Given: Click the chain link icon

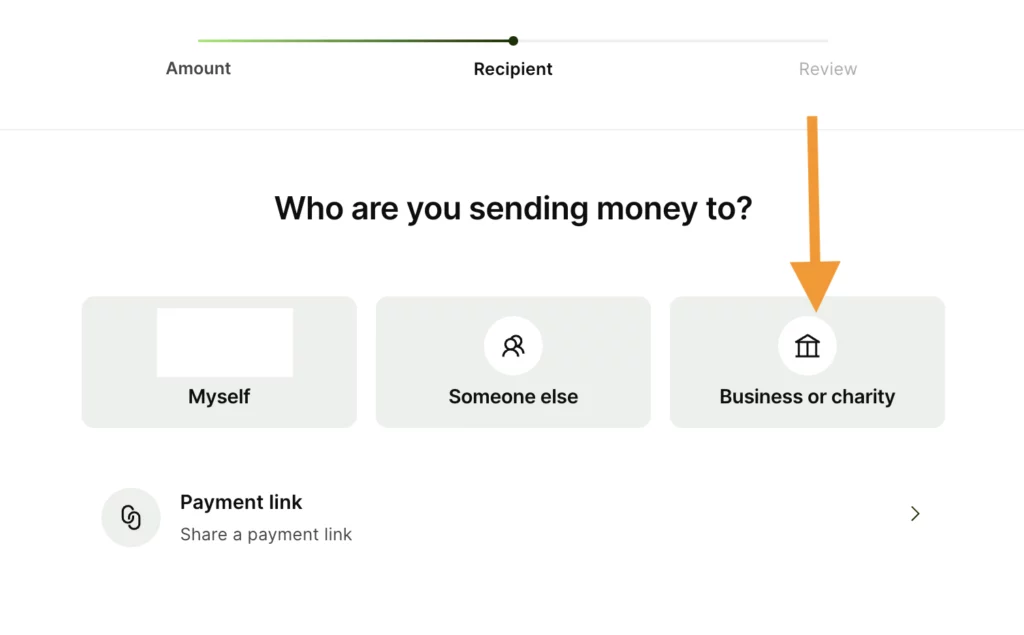Looking at the screenshot, I should [131, 517].
